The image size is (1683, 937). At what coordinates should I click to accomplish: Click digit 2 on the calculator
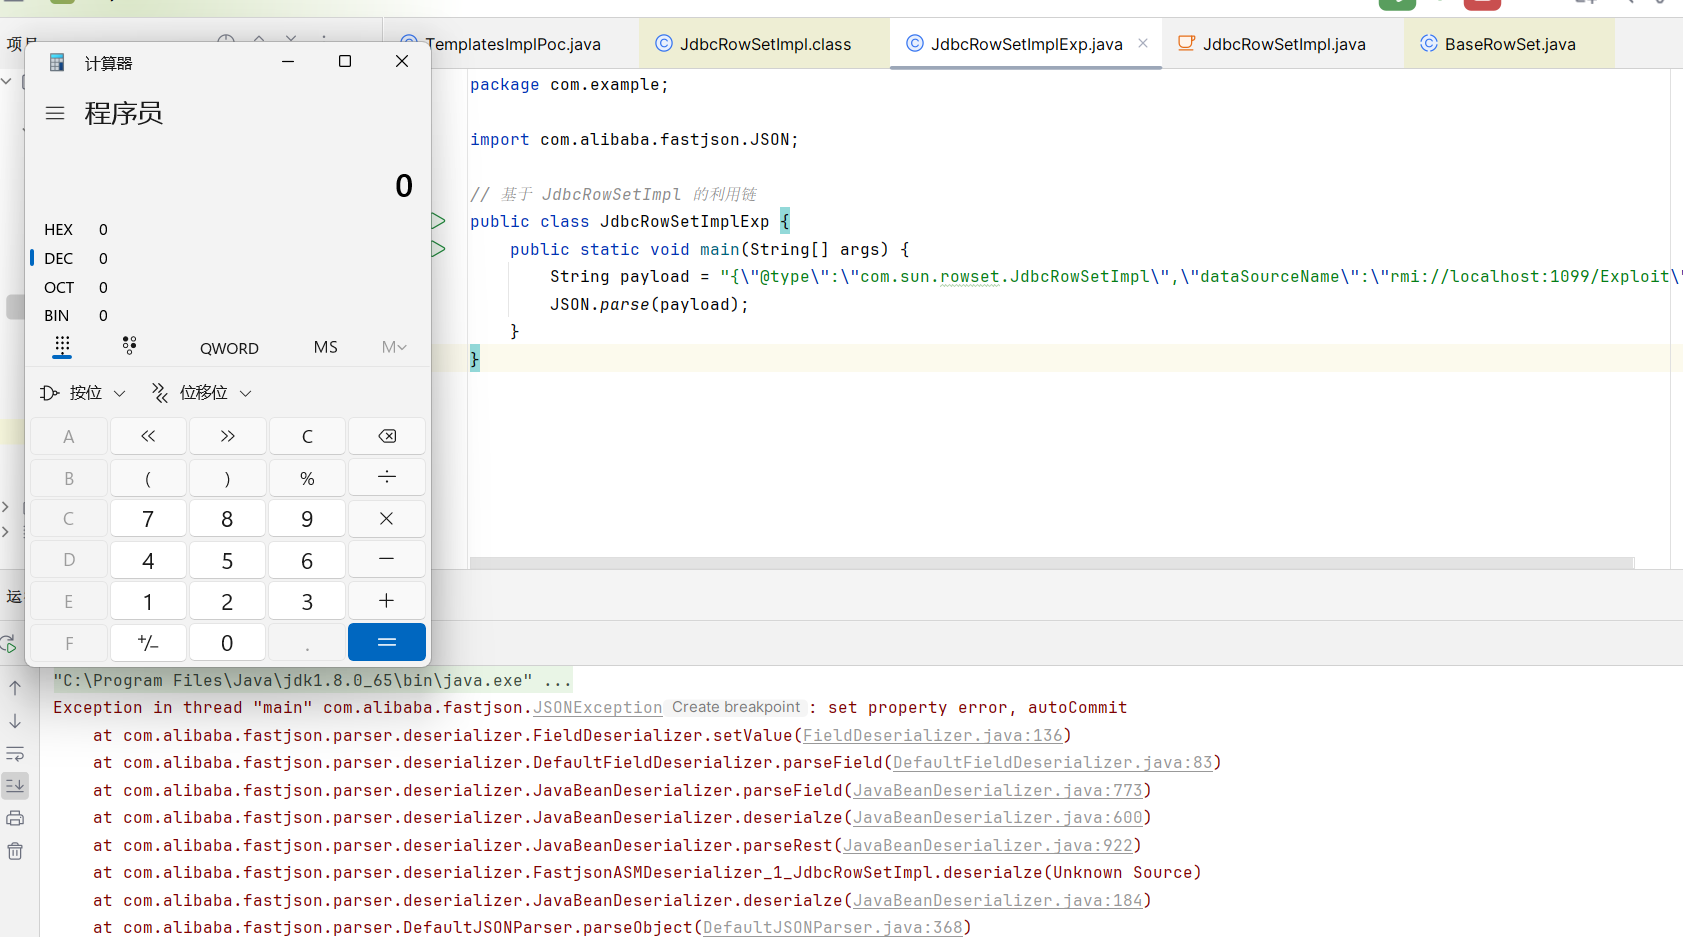point(228,601)
